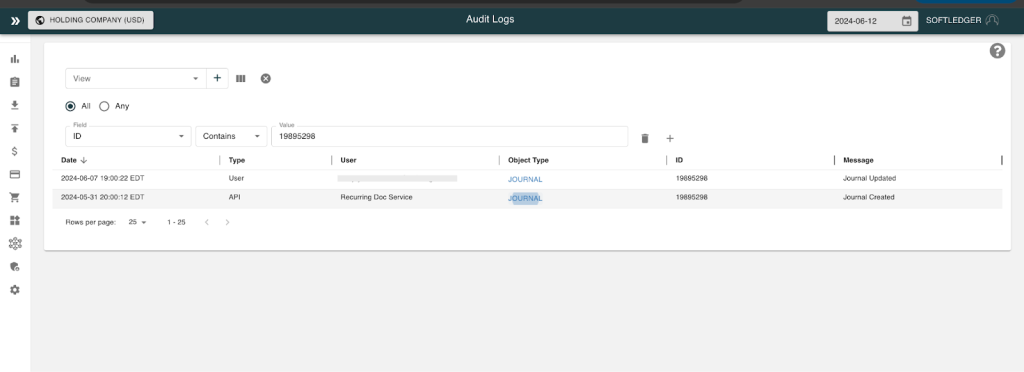The width and height of the screenshot is (1024, 372).
Task: Open the View dropdown
Action: [x=136, y=78]
